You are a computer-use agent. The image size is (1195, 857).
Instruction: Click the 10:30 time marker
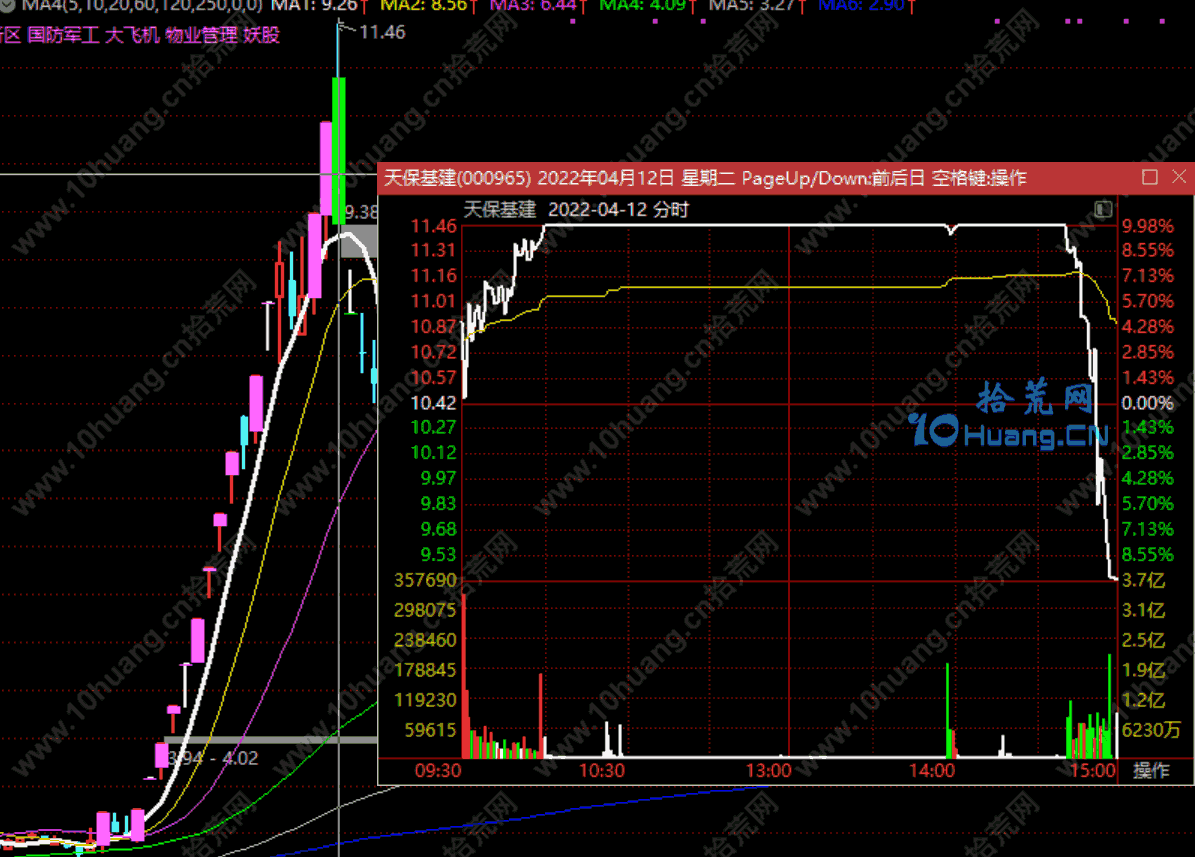click(601, 770)
